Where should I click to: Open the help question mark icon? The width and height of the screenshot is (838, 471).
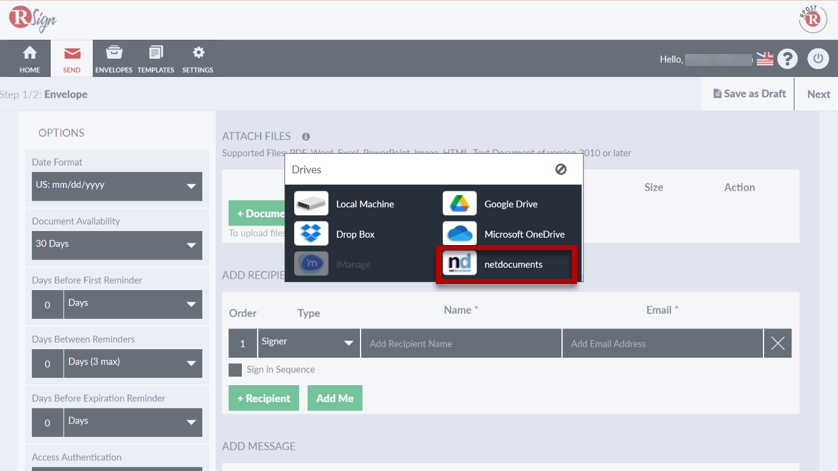pyautogui.click(x=787, y=58)
